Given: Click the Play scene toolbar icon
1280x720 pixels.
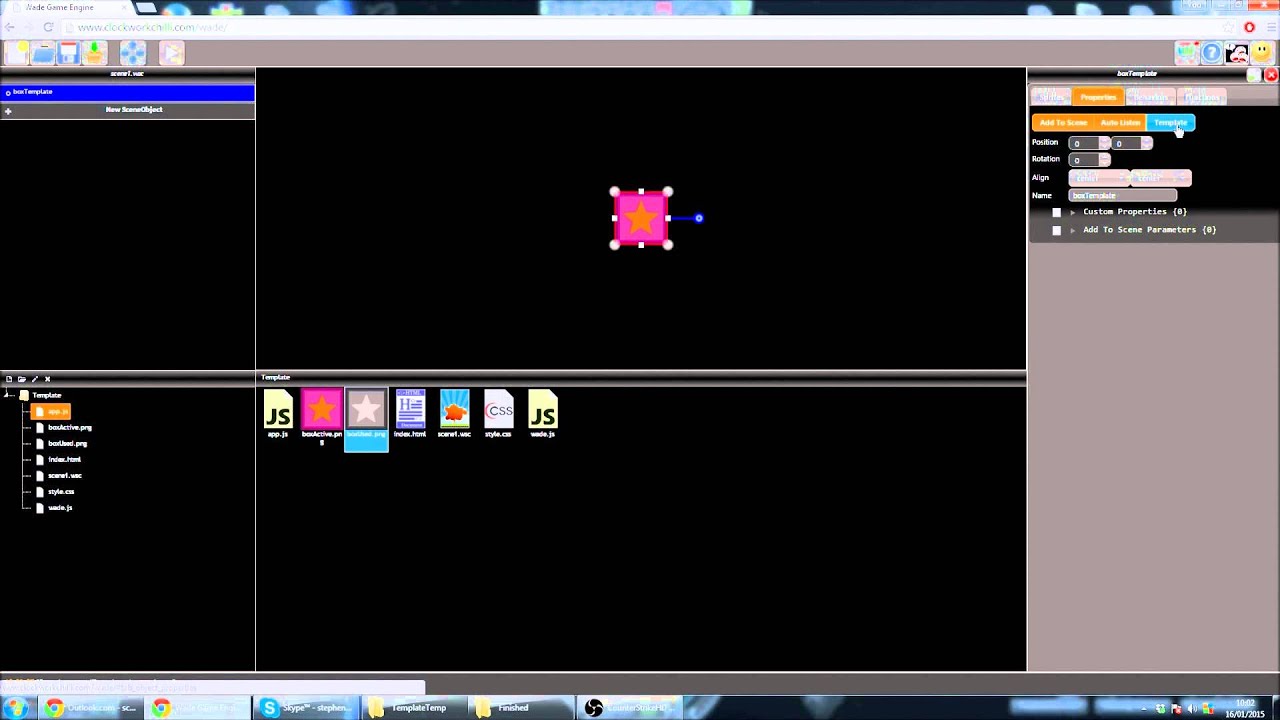Looking at the screenshot, I should coord(171,53).
